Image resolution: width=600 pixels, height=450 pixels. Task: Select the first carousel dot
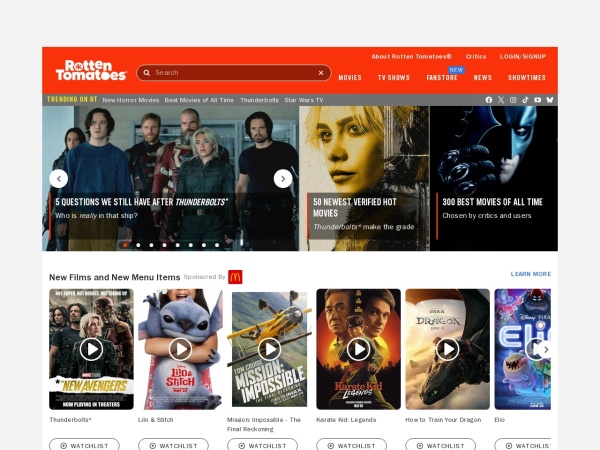125,245
